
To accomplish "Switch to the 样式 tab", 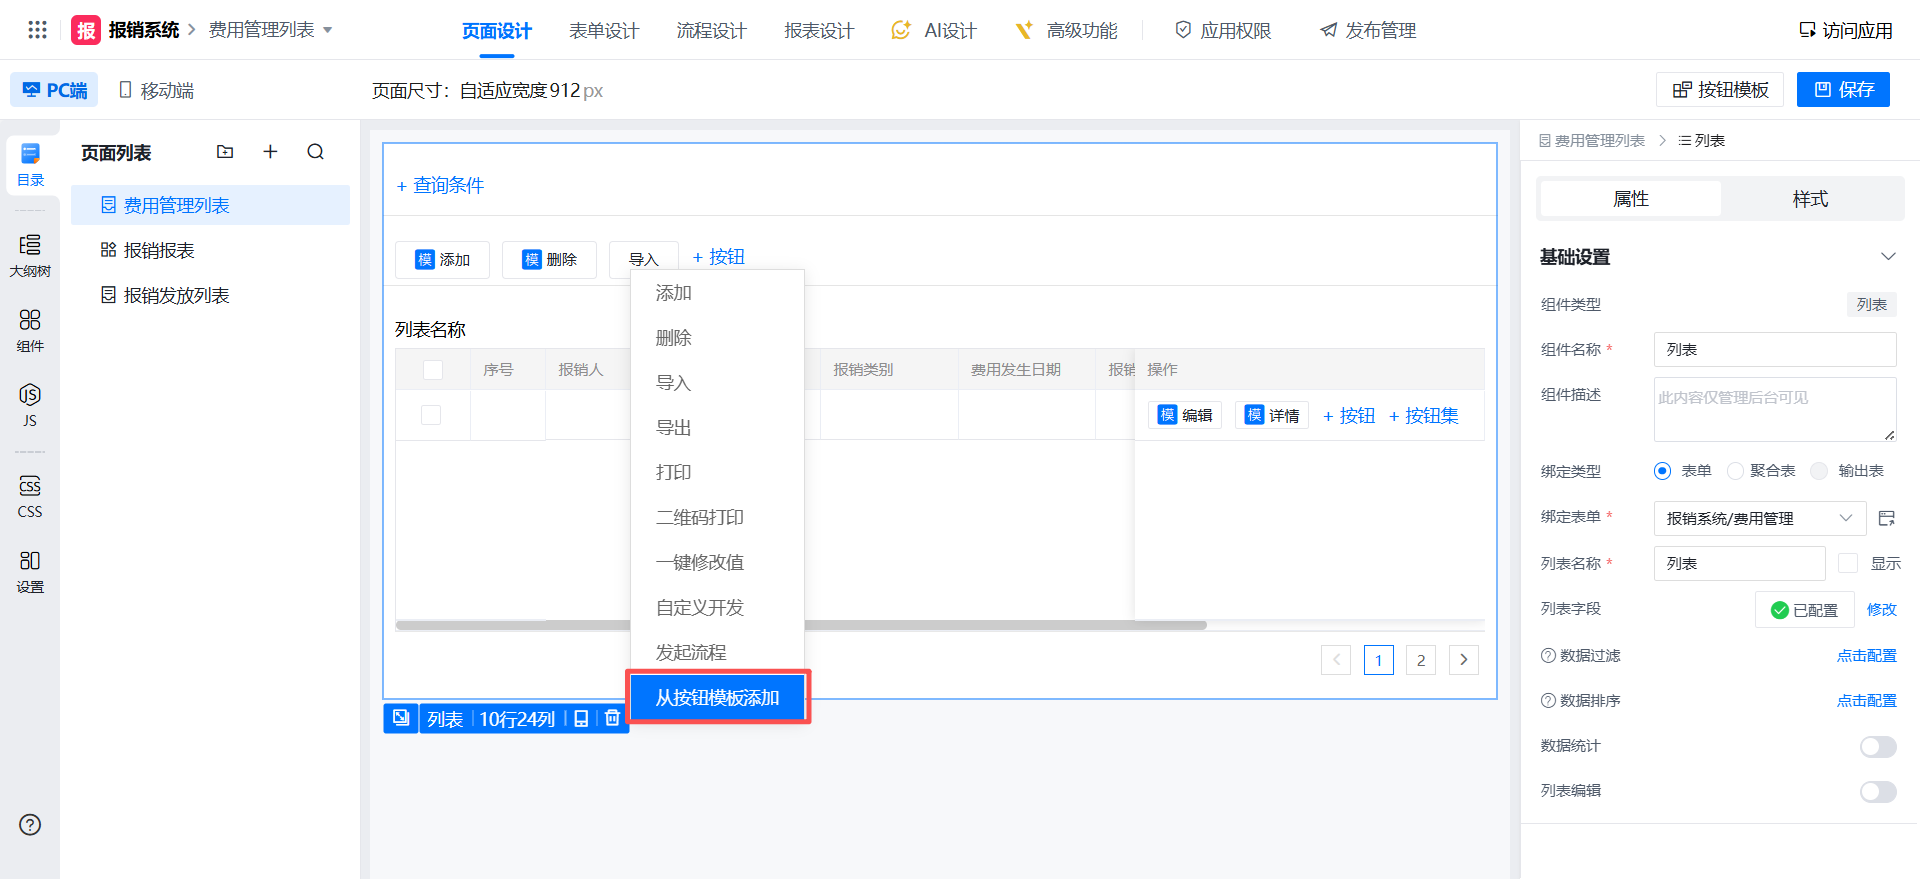I will point(1809,199).
